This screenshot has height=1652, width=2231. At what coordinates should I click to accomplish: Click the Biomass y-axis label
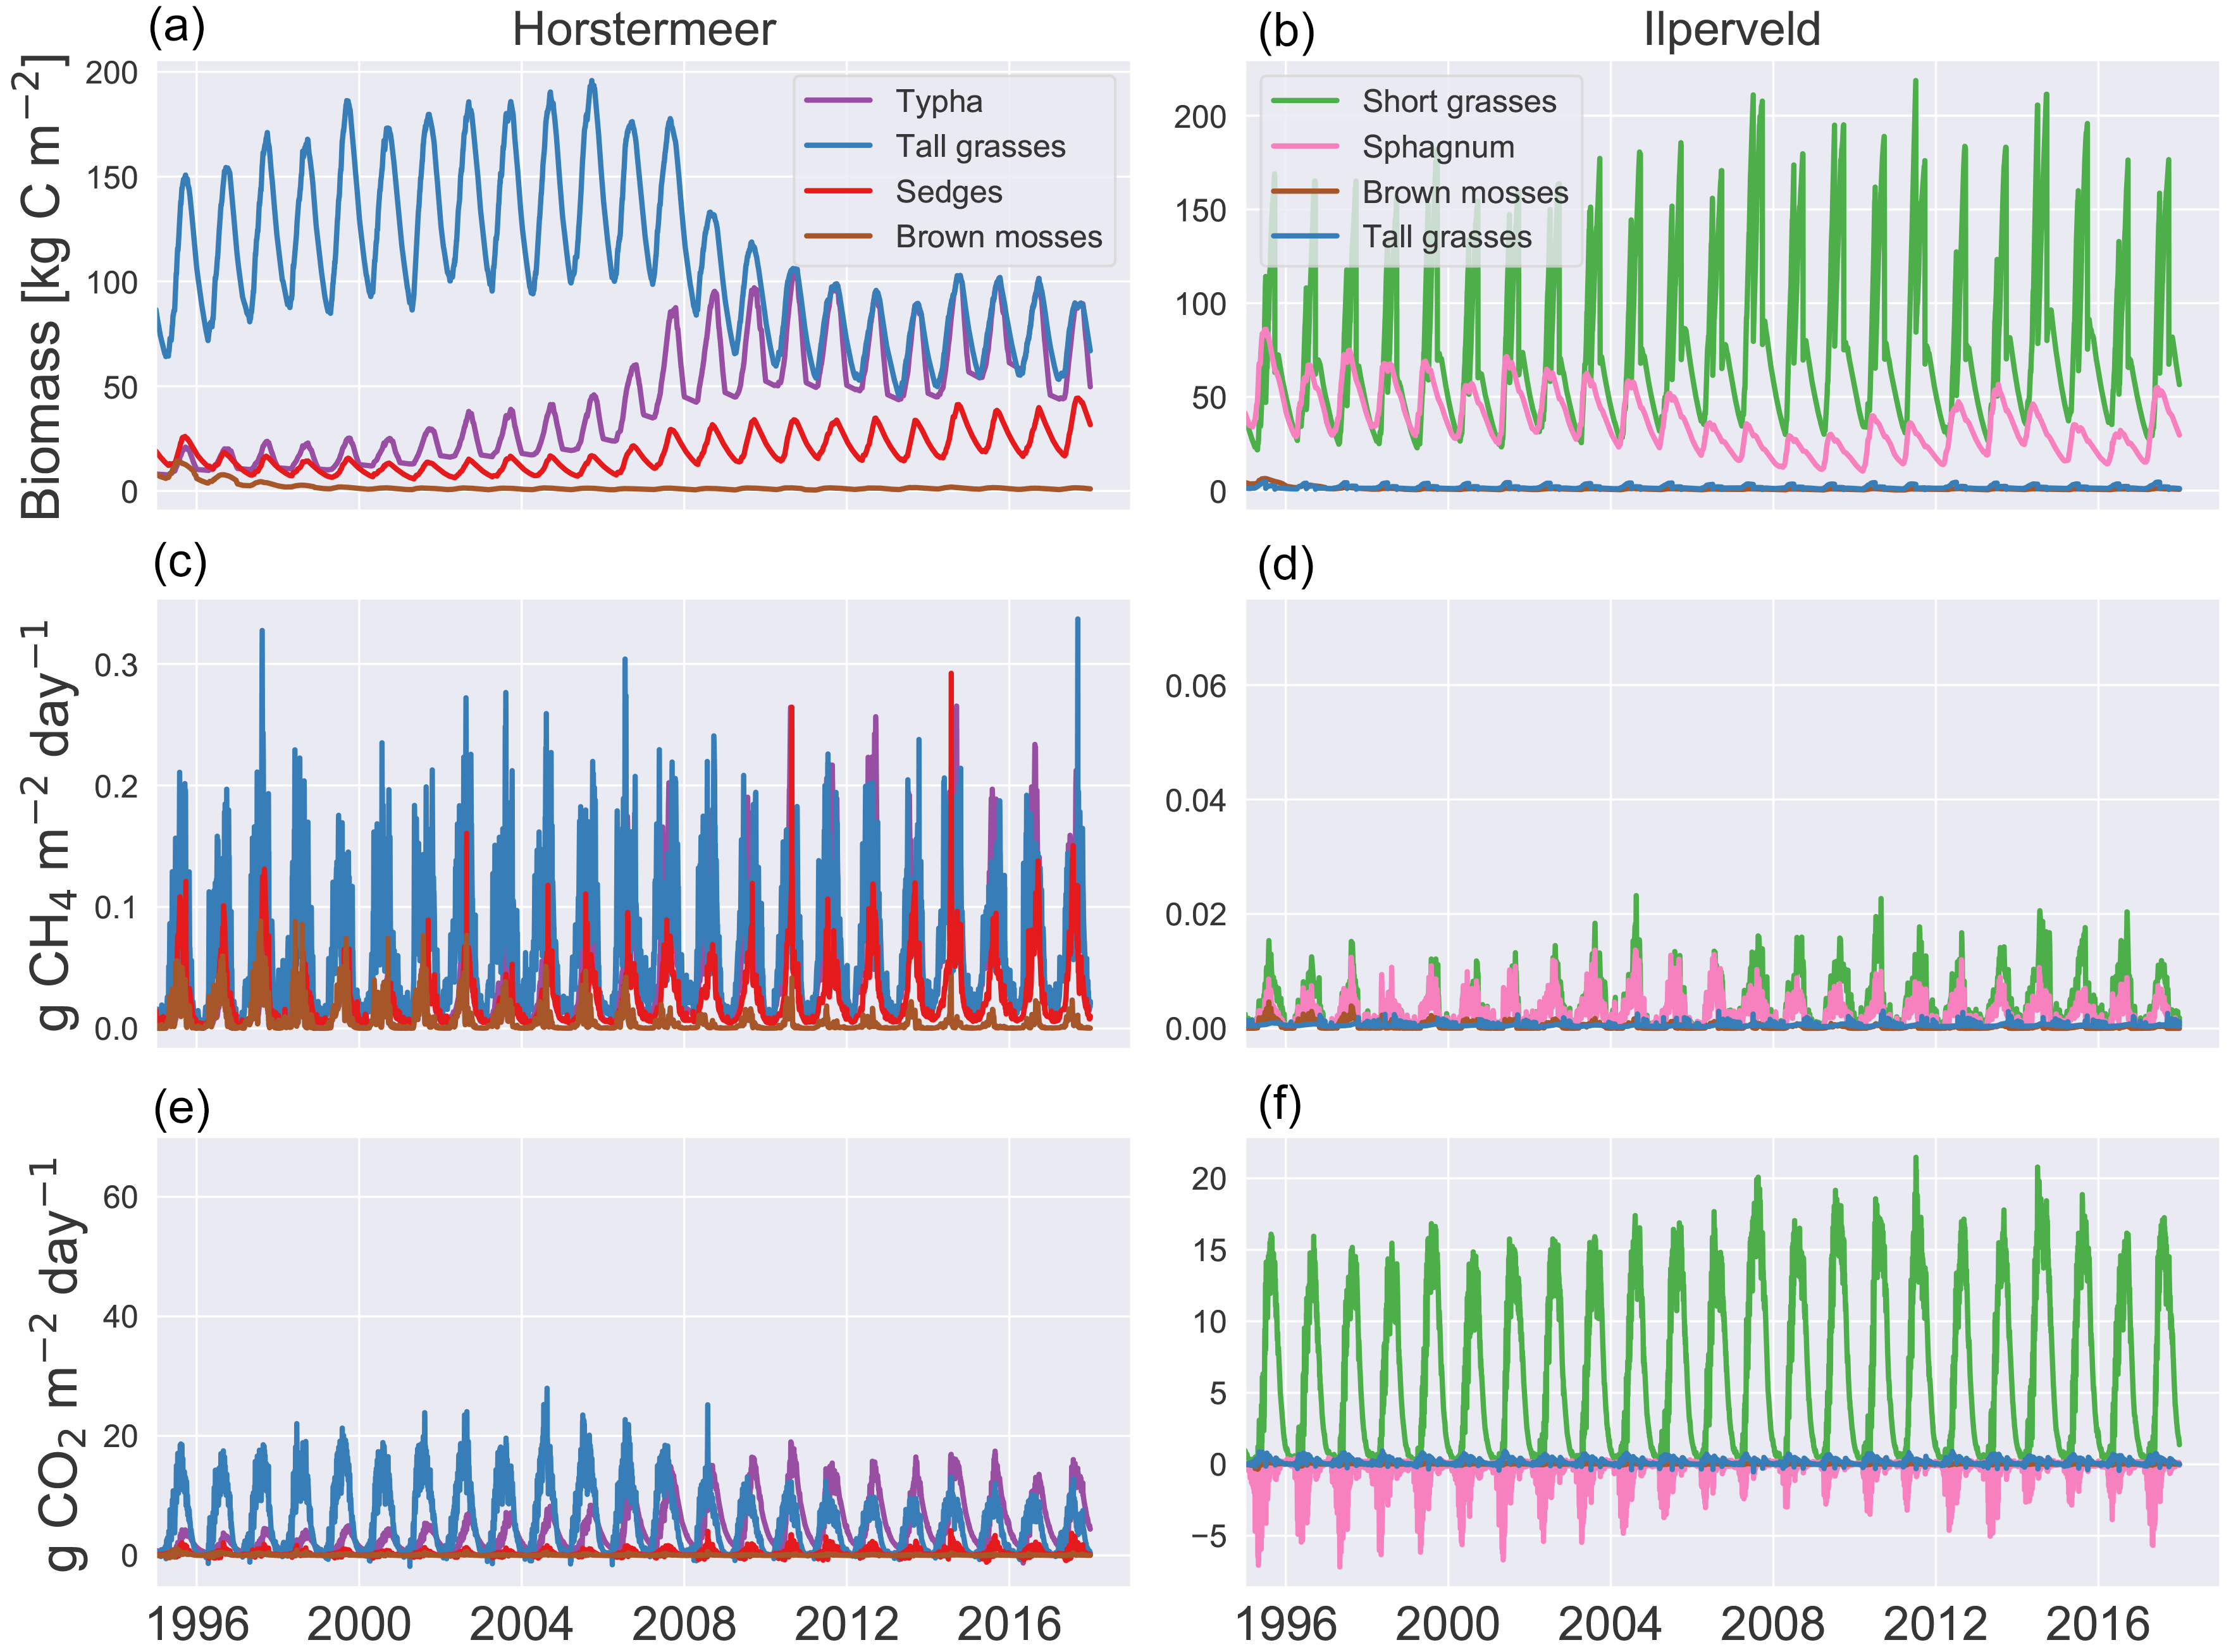tap(42, 288)
